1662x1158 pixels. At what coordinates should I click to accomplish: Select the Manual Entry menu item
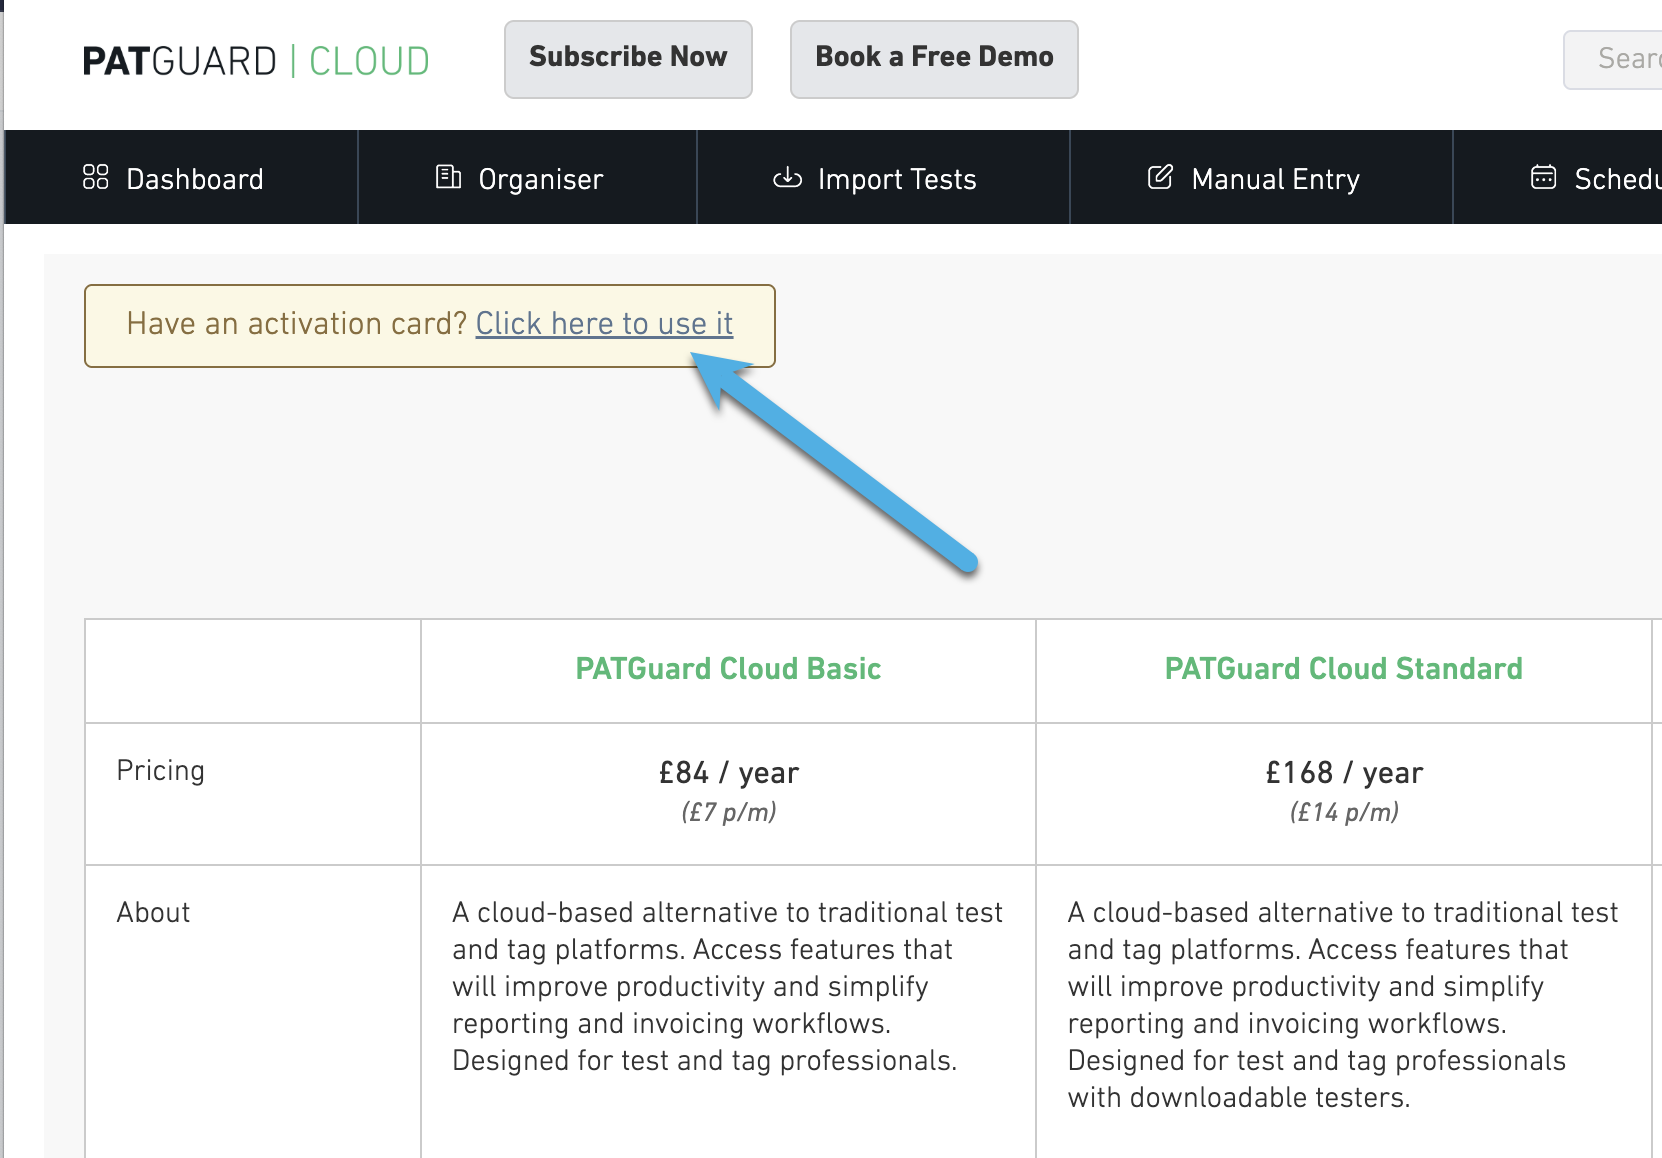coord(1261,177)
